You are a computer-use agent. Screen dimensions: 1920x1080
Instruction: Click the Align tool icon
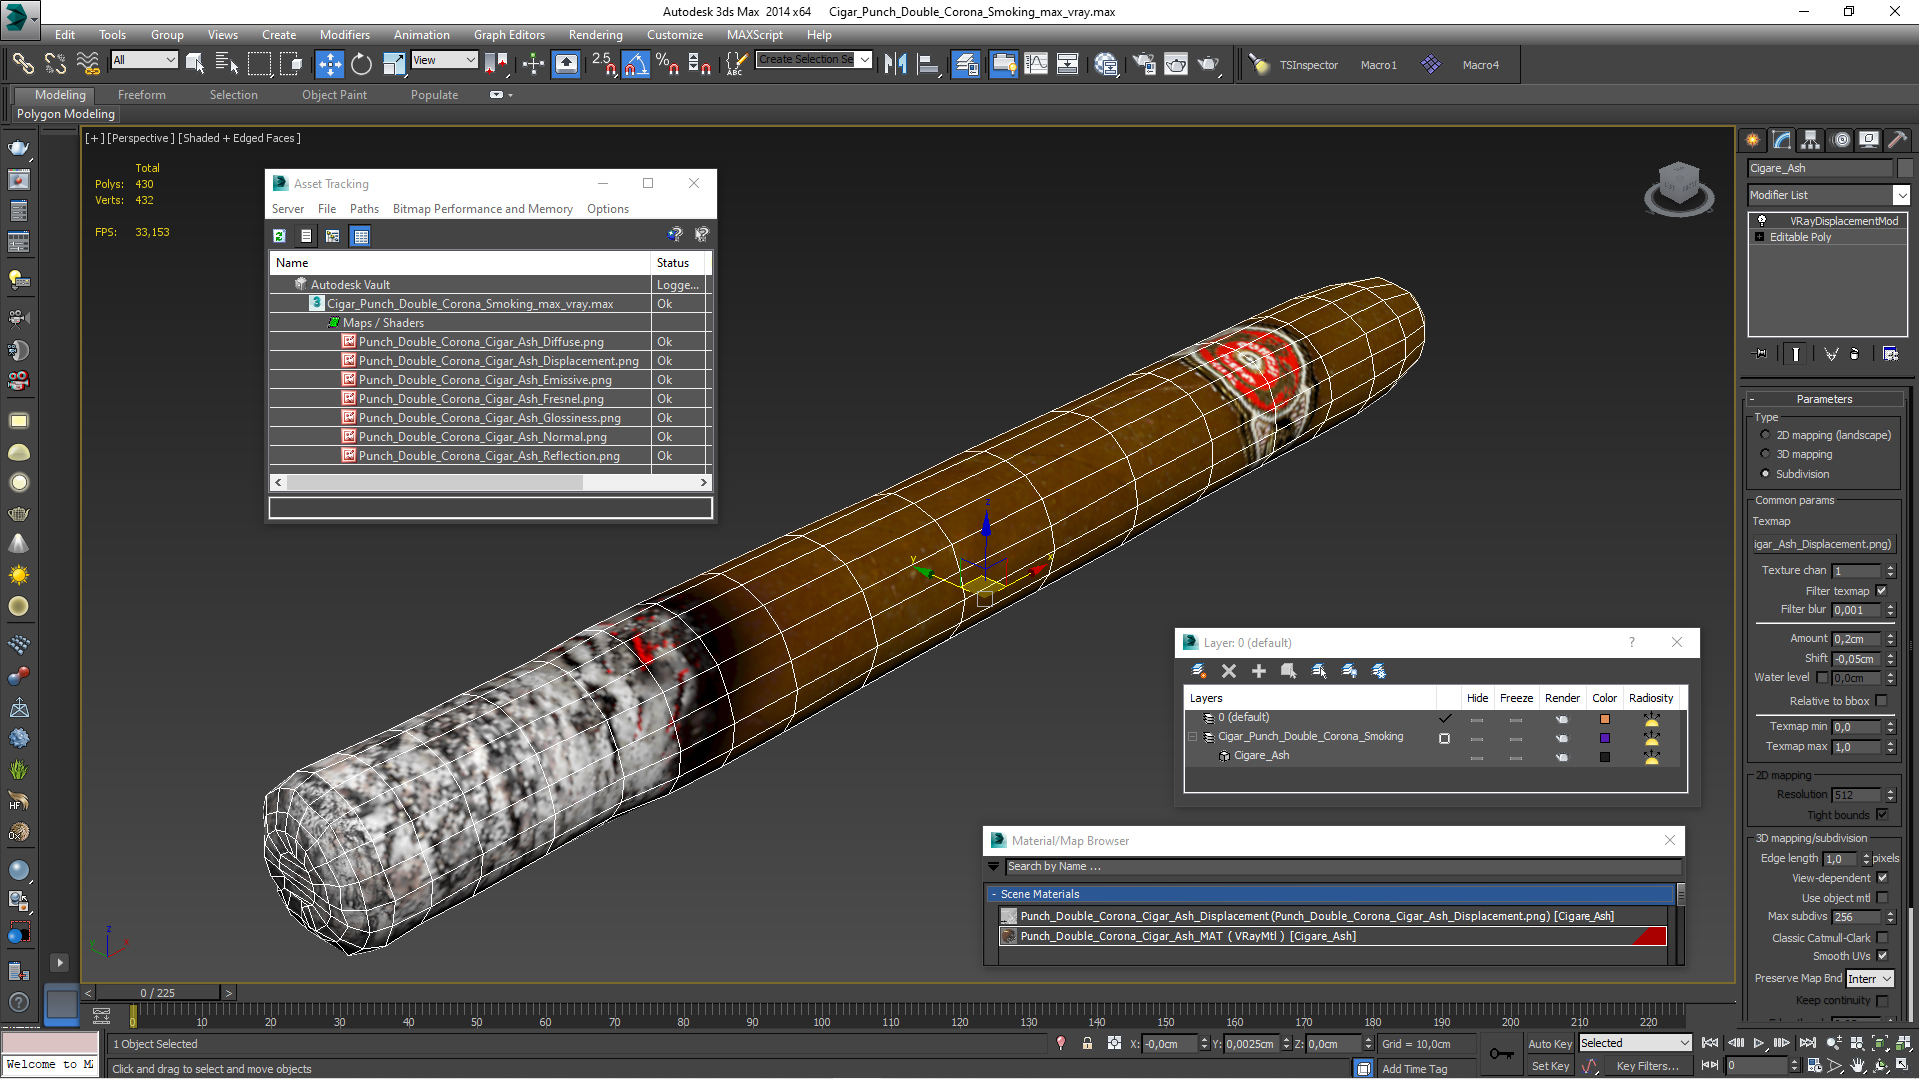(x=928, y=64)
